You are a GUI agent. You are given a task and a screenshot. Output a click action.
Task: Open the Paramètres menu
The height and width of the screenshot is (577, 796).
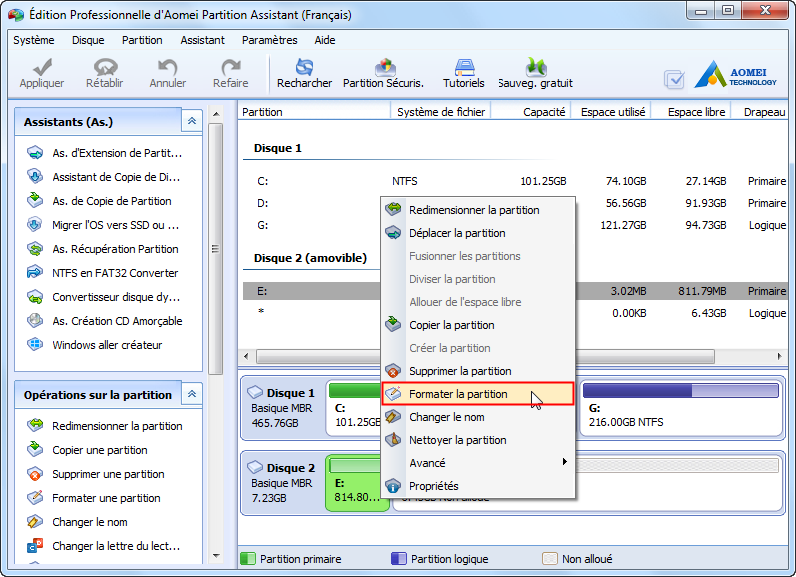click(x=270, y=40)
